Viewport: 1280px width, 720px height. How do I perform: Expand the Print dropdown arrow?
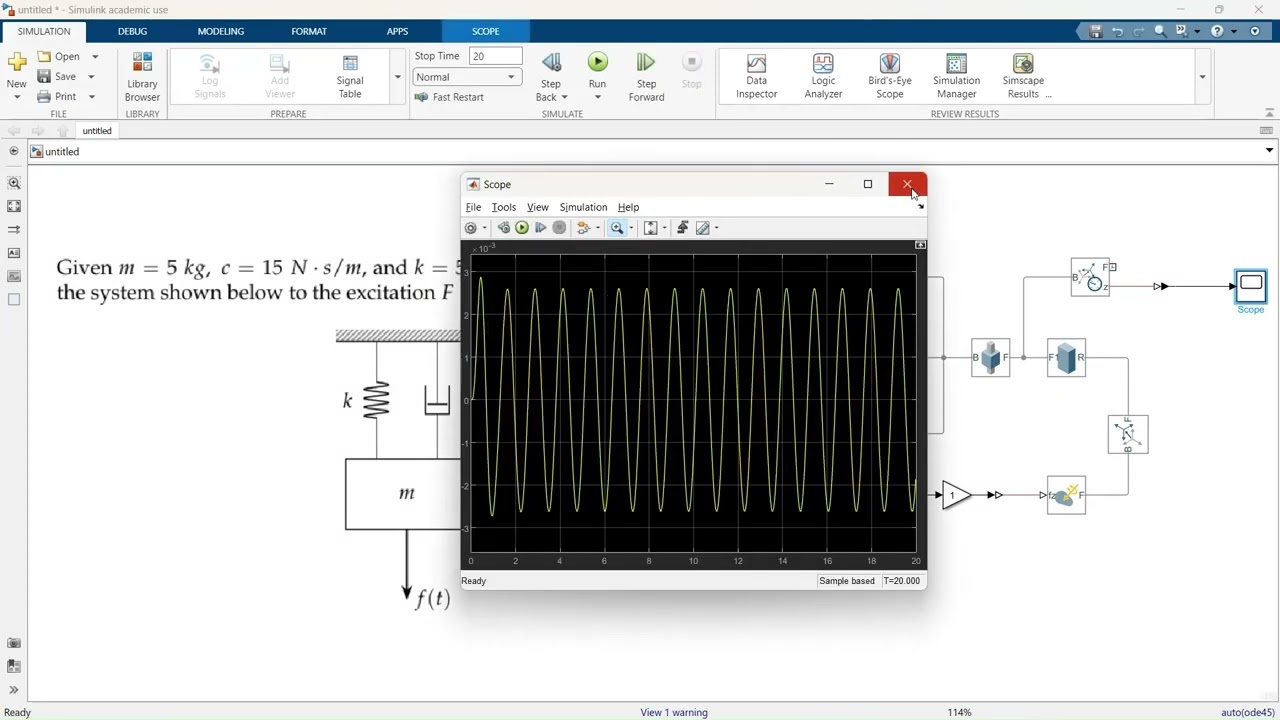pos(91,97)
